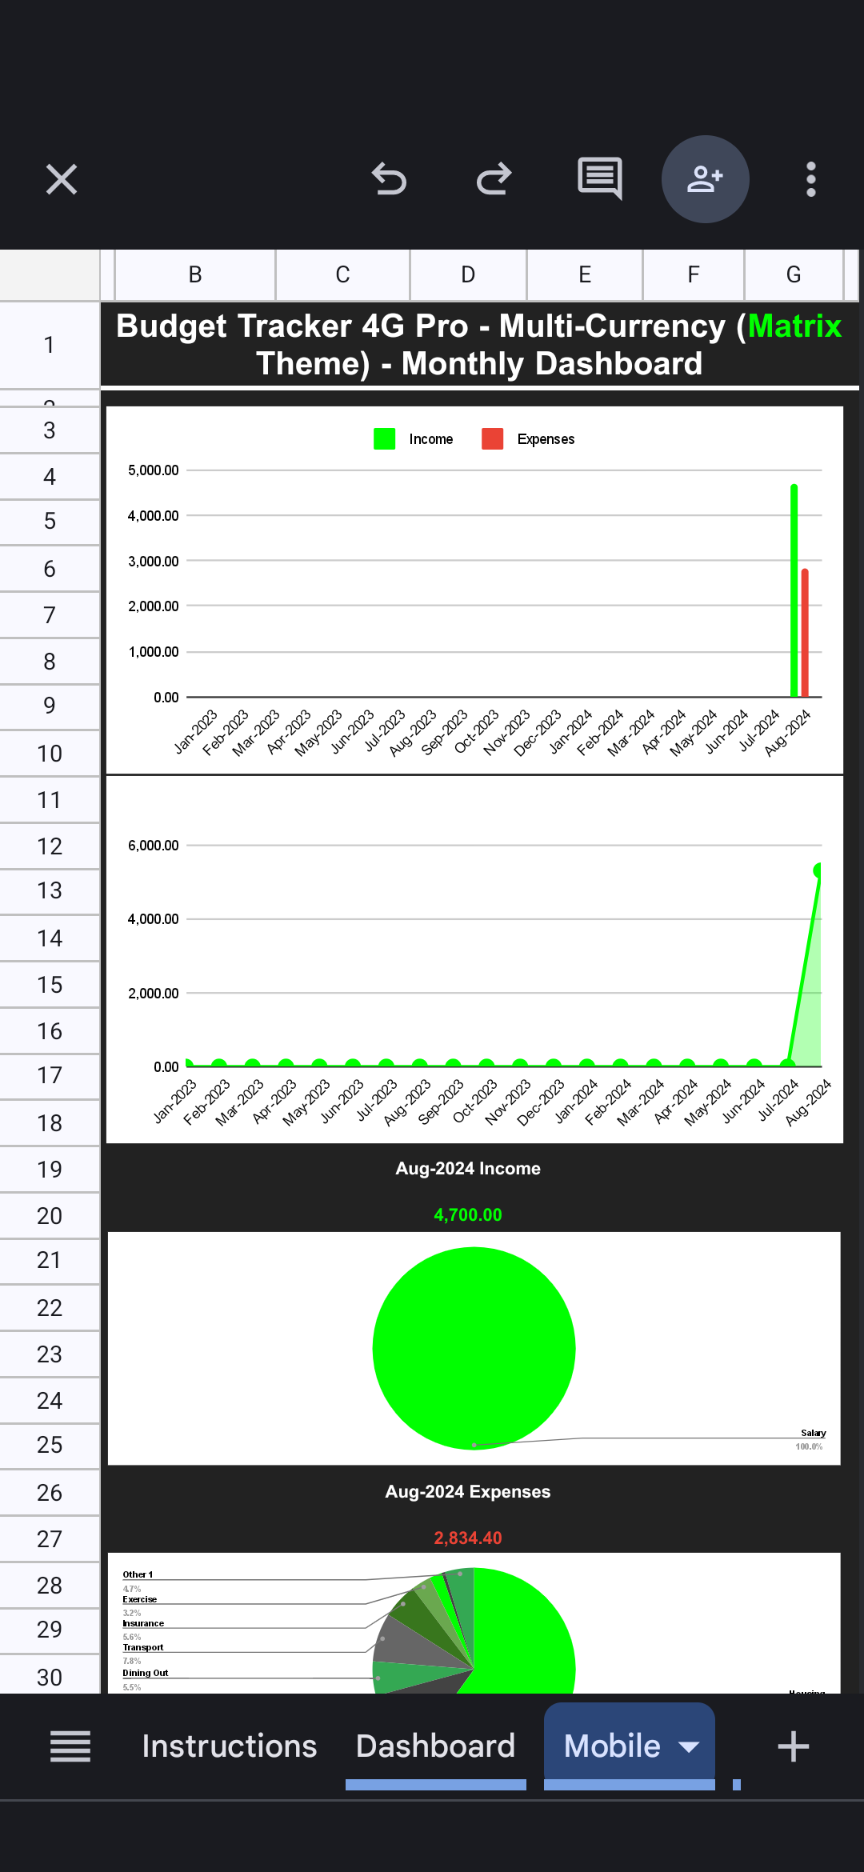Select column G header
Viewport: 864px width, 1872px height.
[x=794, y=275]
